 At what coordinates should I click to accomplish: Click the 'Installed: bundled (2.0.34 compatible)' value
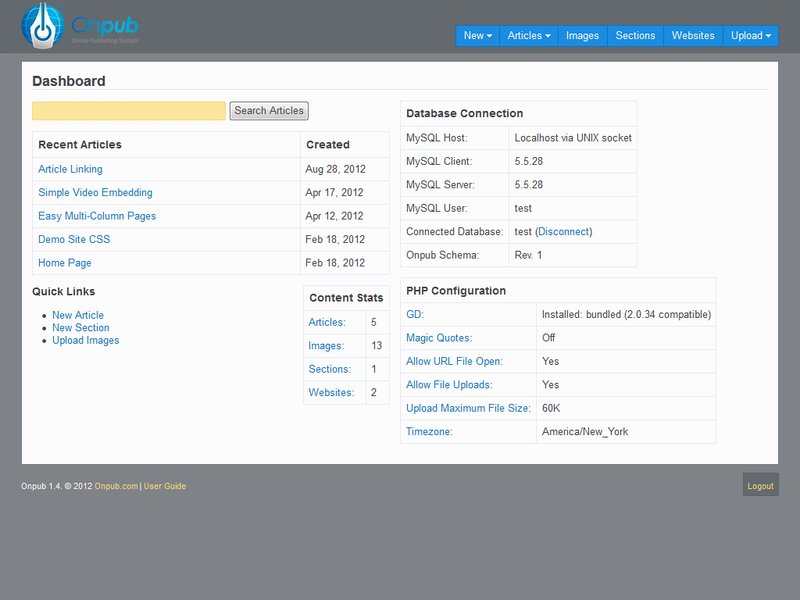click(x=626, y=314)
